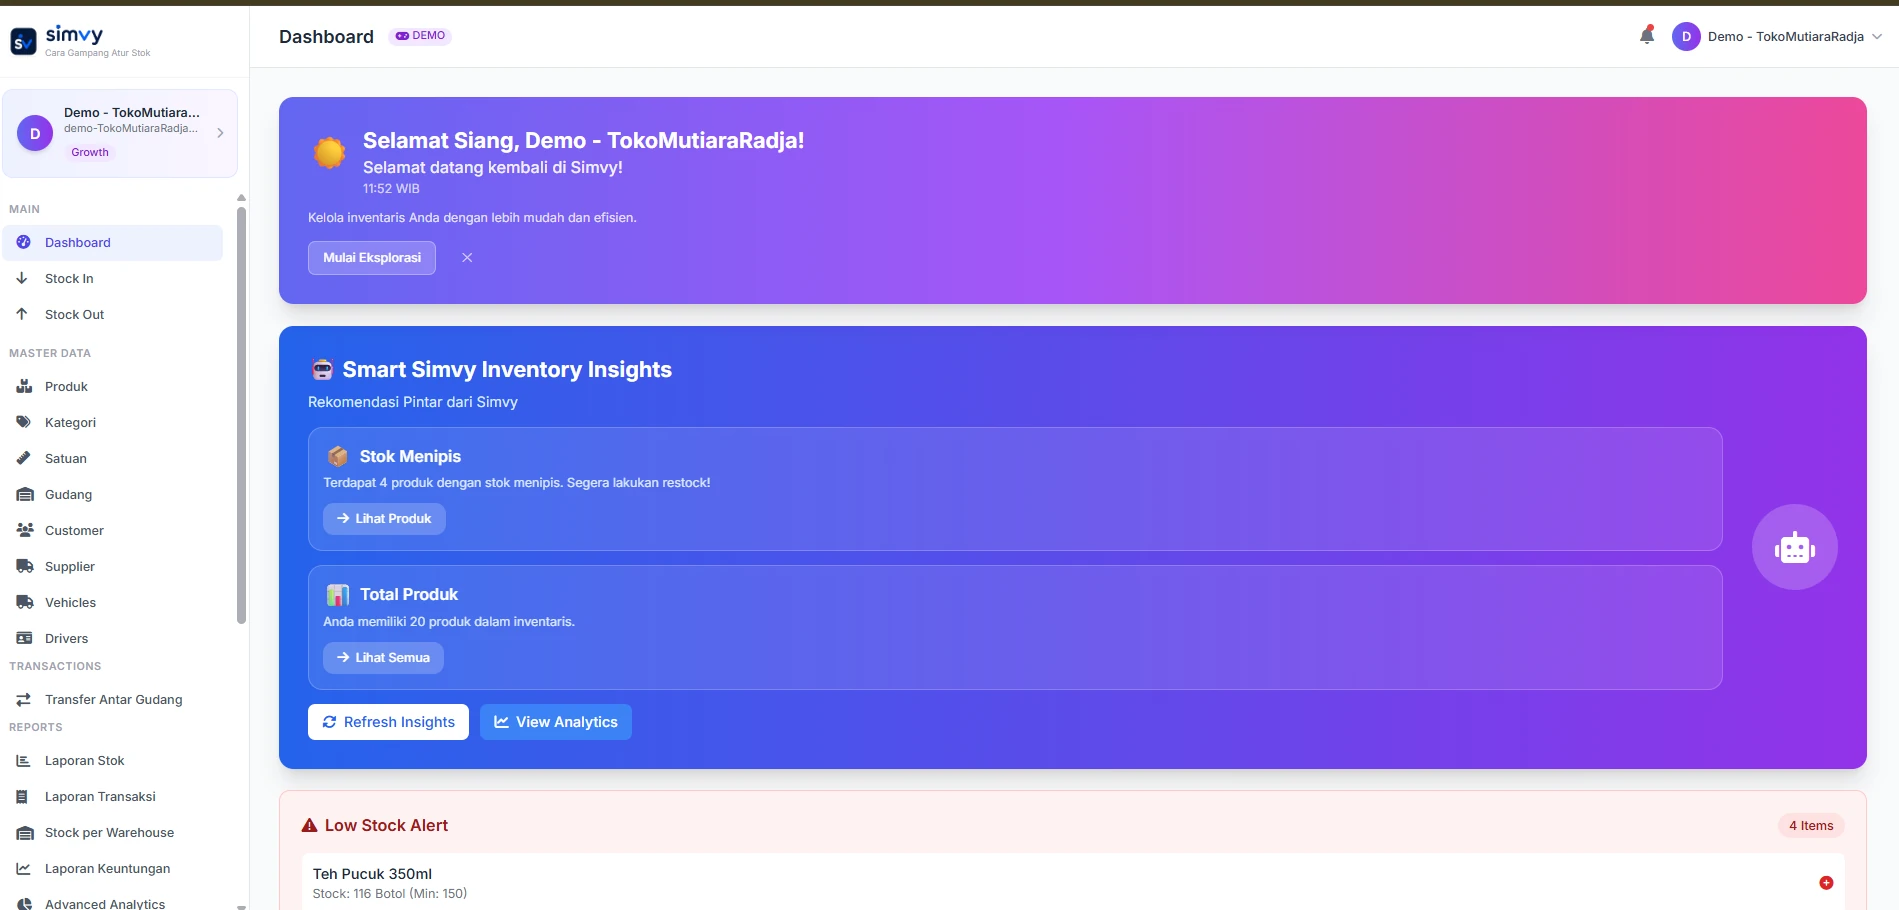Click the Total Produk chart icon
The width and height of the screenshot is (1899, 910).
click(x=338, y=595)
